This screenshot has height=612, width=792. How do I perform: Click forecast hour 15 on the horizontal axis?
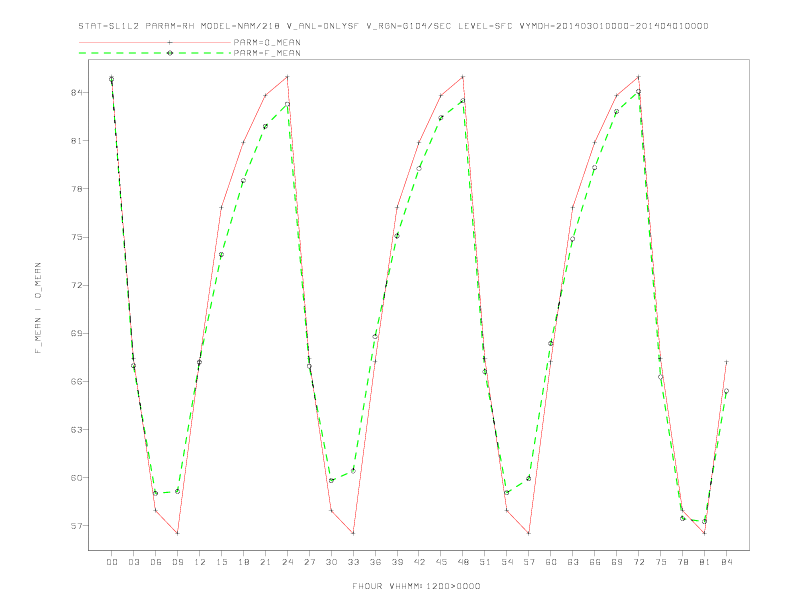[221, 562]
